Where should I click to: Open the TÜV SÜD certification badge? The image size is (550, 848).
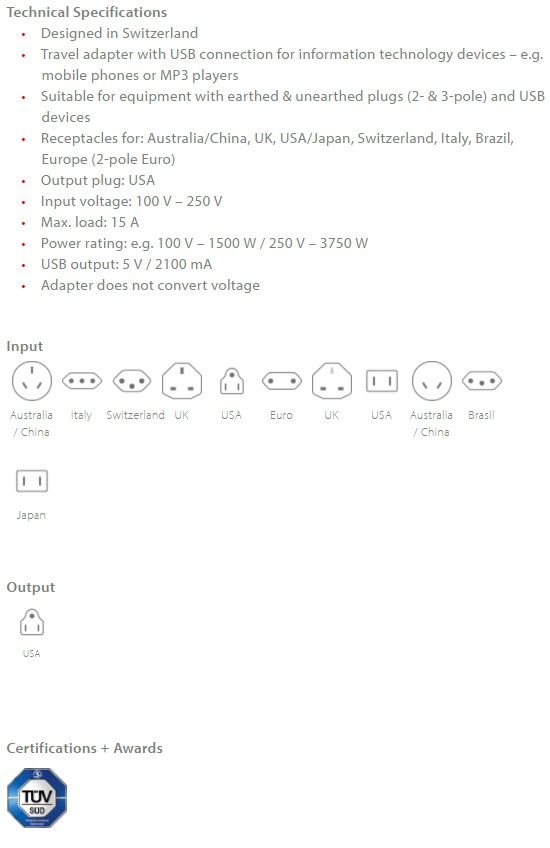coord(37,798)
